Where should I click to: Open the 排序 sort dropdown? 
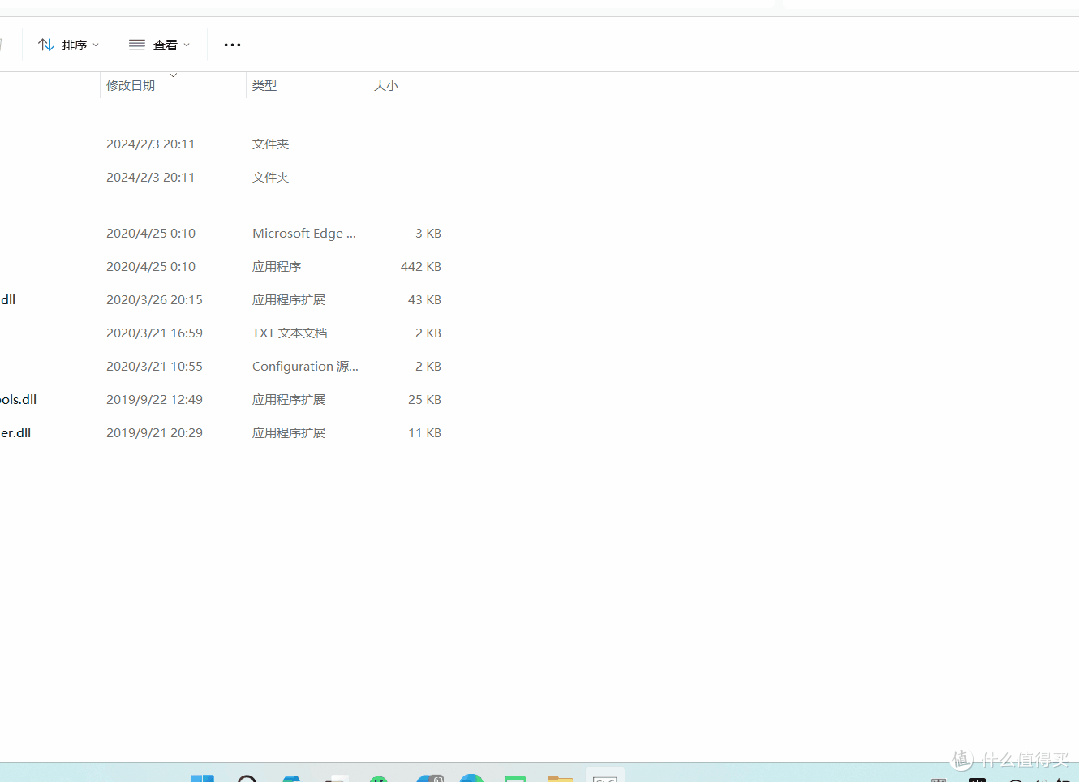click(x=68, y=45)
